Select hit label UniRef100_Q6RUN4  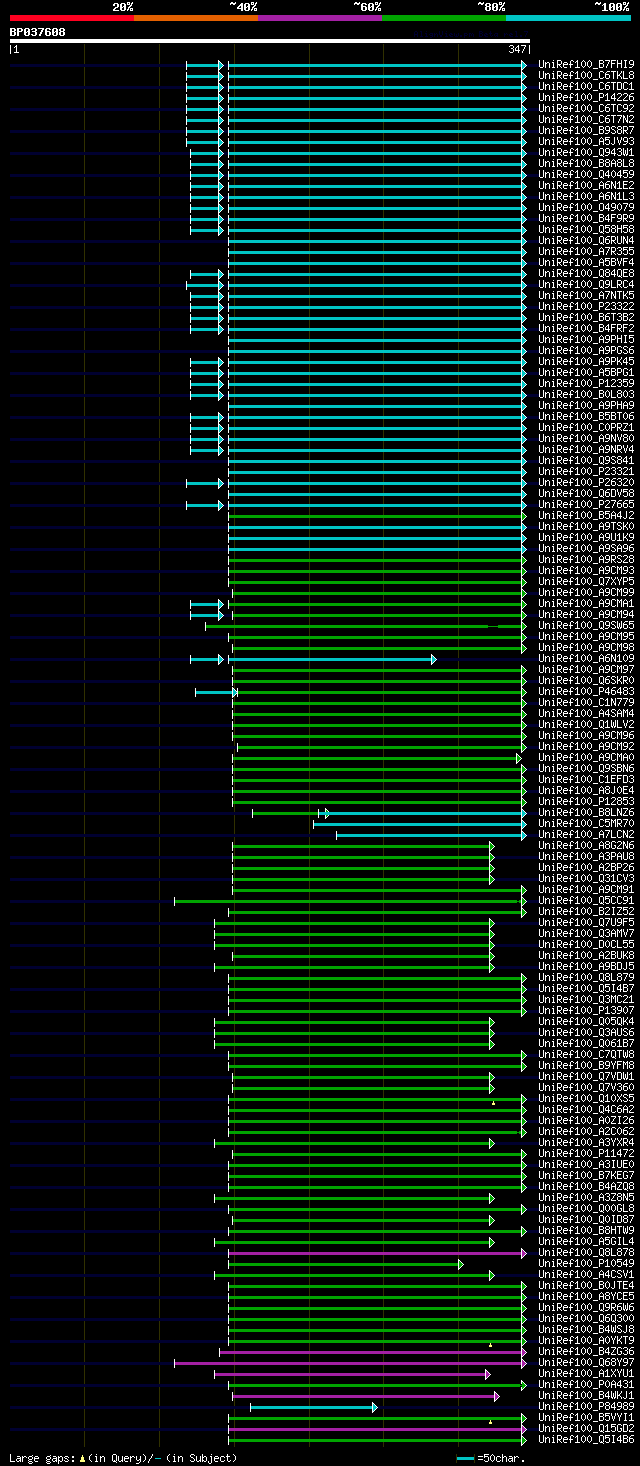point(586,240)
